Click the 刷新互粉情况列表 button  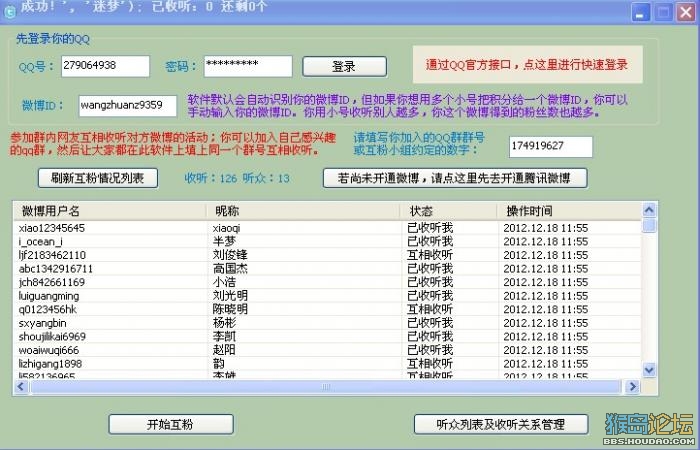(98, 178)
